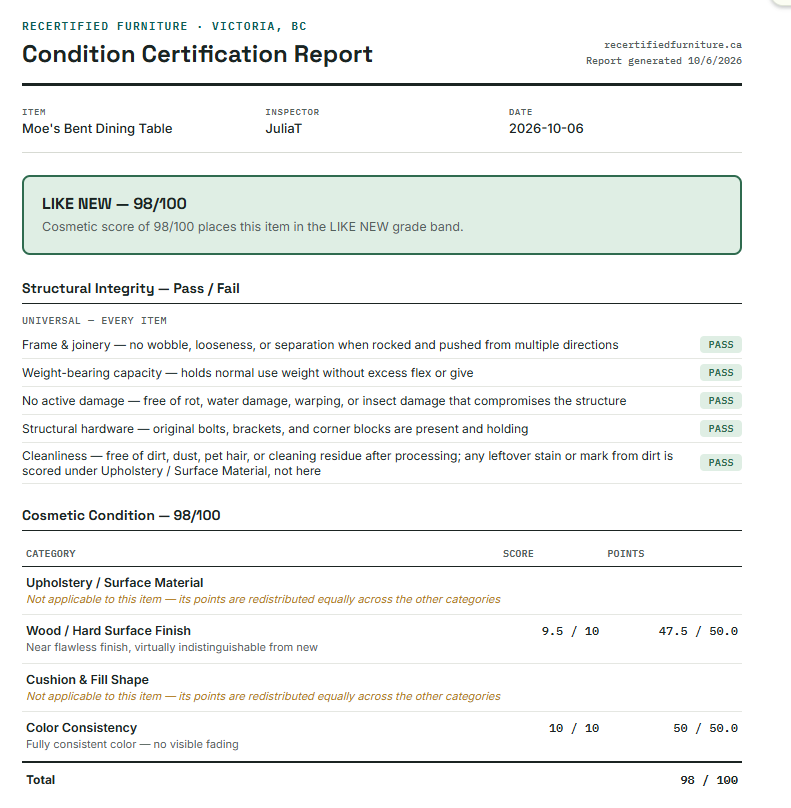
Task: Click the Total 98 / 100 value
Action: click(x=709, y=780)
